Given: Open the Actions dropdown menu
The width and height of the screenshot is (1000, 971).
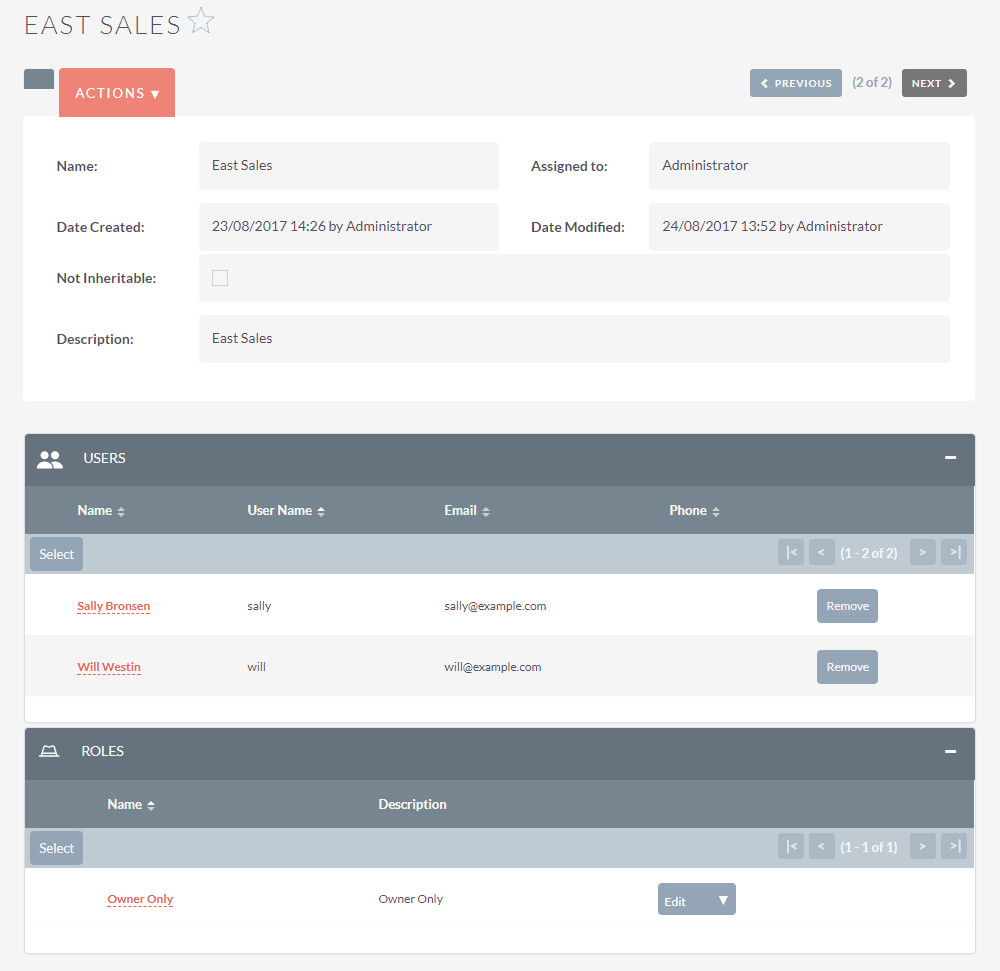Looking at the screenshot, I should (x=117, y=93).
